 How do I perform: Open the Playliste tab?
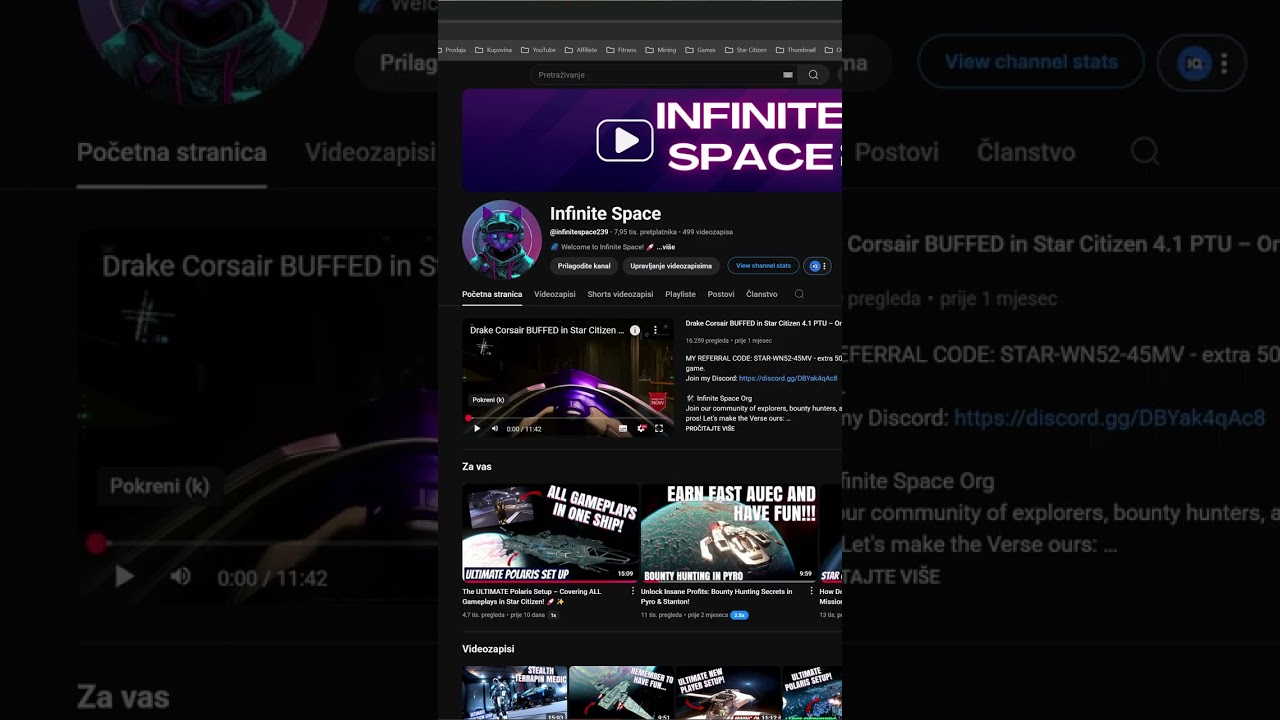(x=680, y=294)
